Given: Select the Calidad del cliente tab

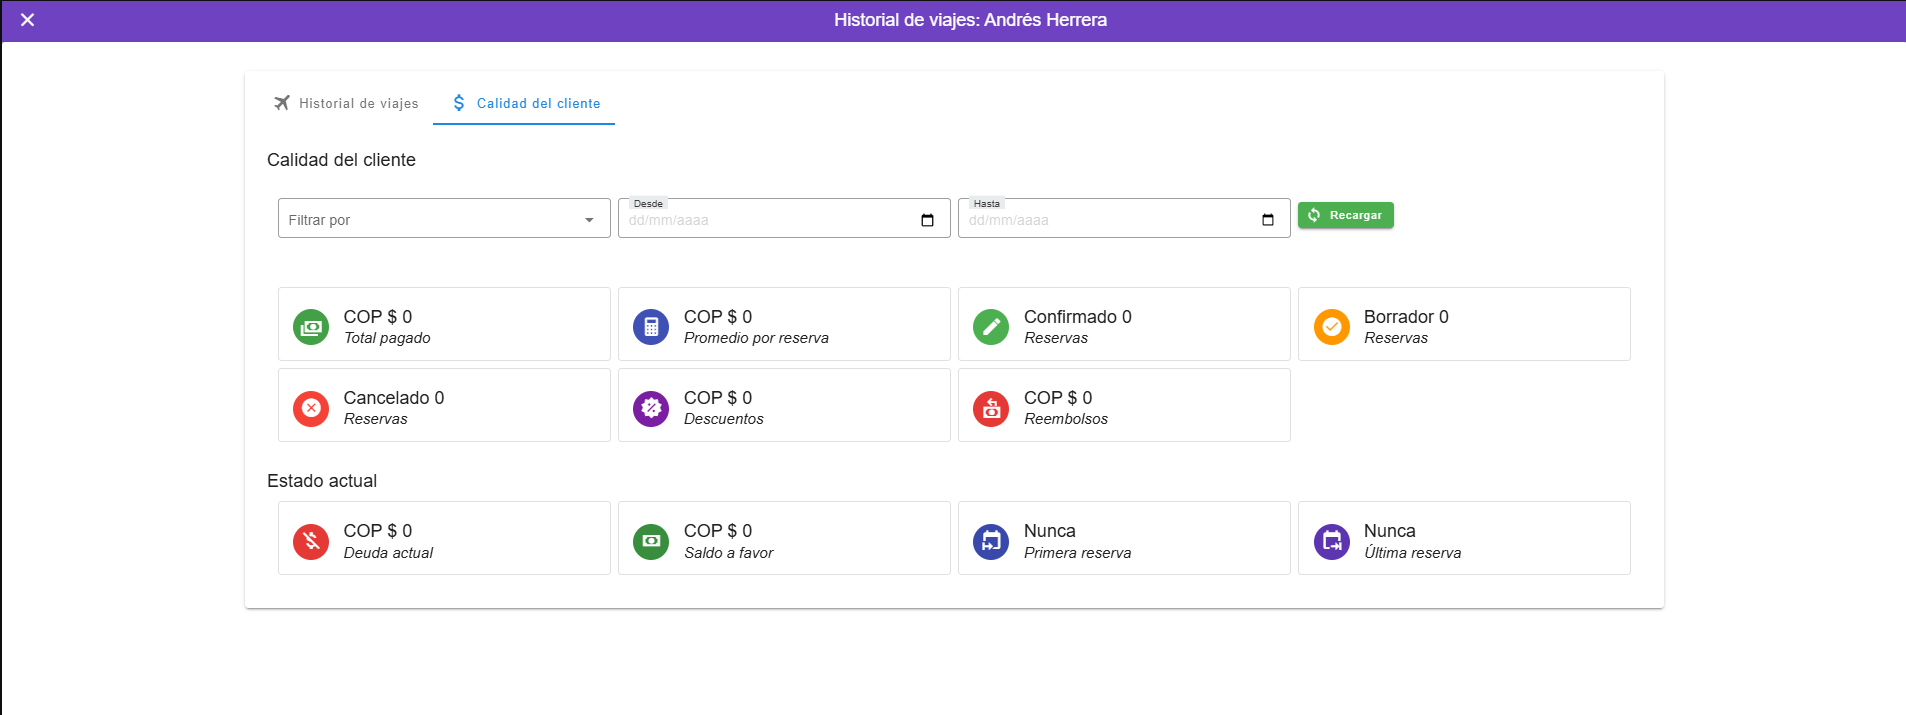Looking at the screenshot, I should click(525, 103).
